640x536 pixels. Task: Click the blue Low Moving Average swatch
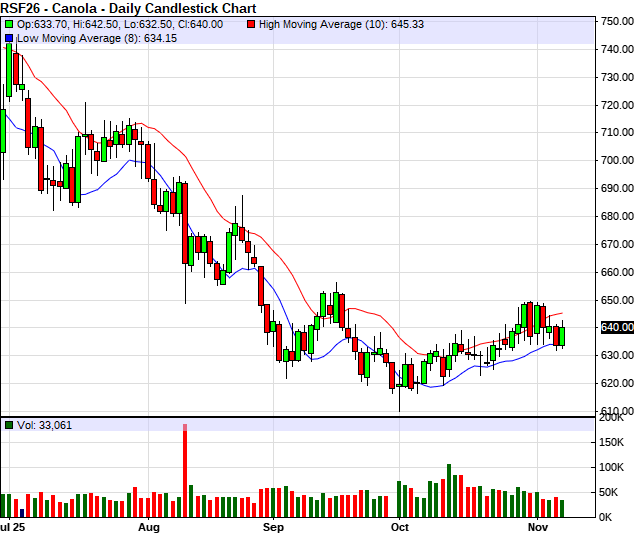tap(9, 38)
